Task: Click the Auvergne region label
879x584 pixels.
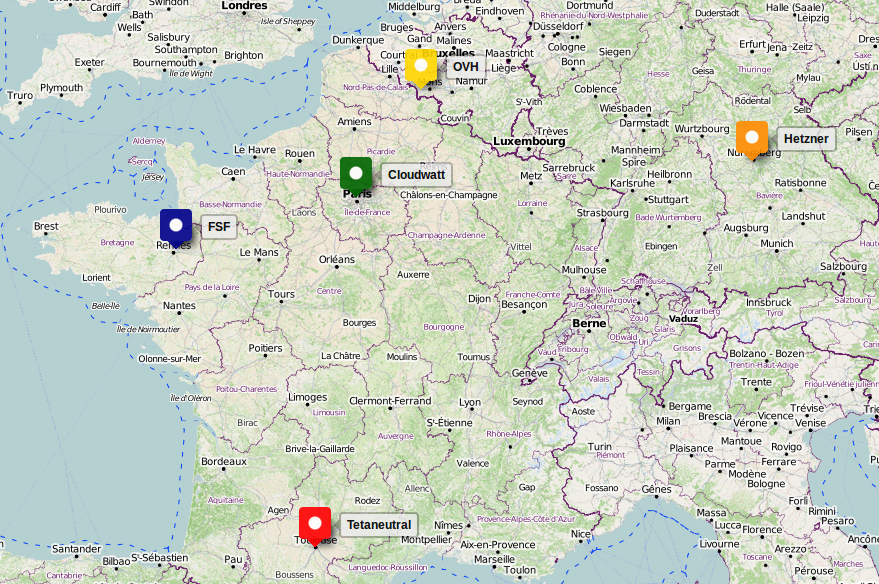Action: click(x=396, y=435)
